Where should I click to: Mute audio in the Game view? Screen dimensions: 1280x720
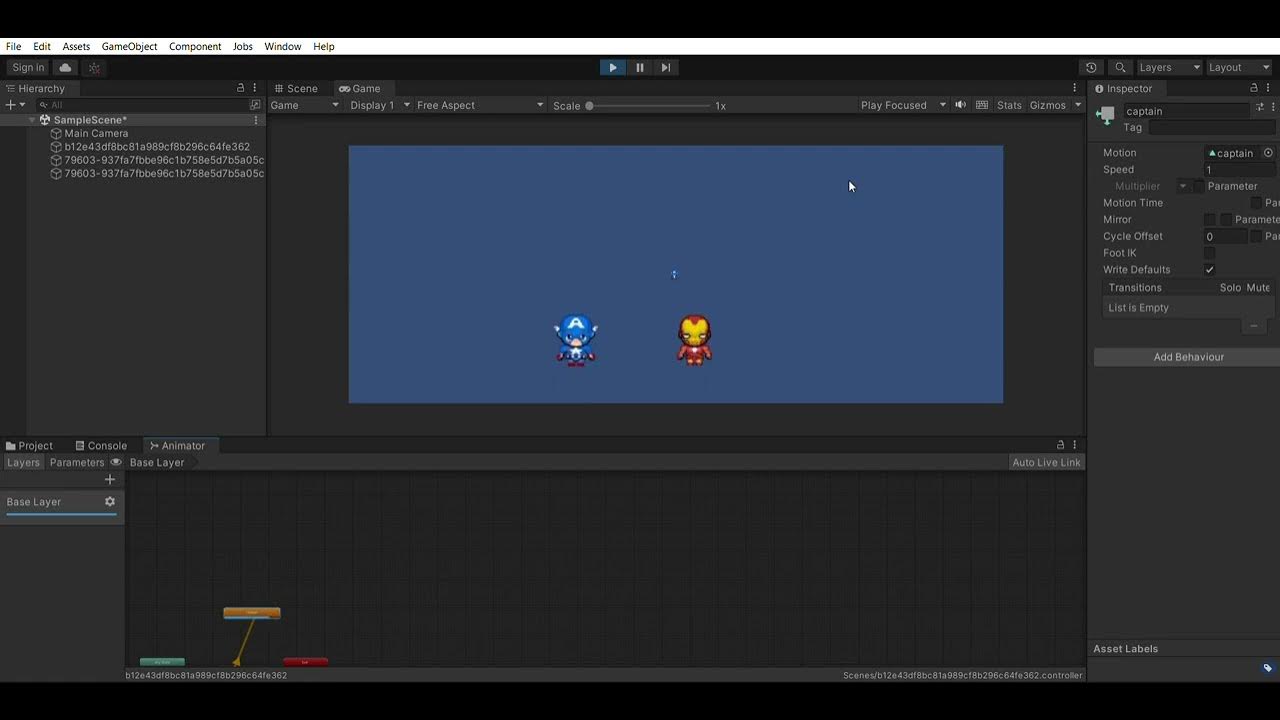pos(961,105)
